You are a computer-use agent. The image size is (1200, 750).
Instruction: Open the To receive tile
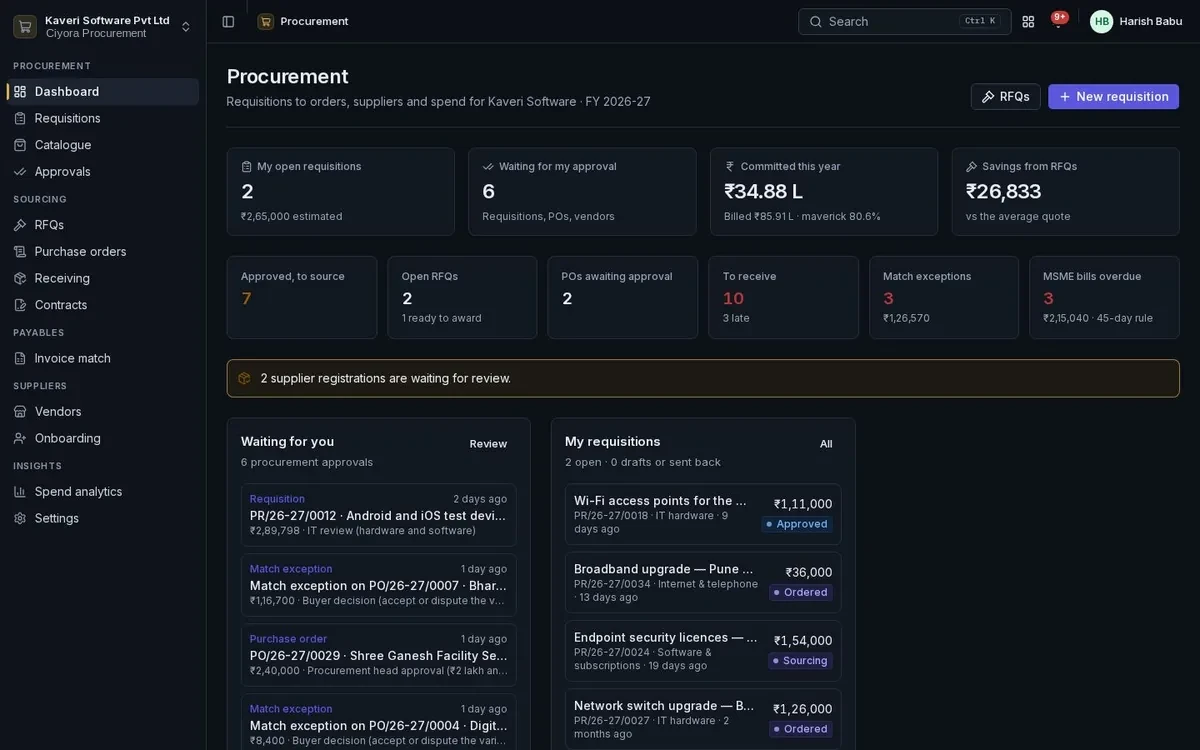tap(783, 298)
